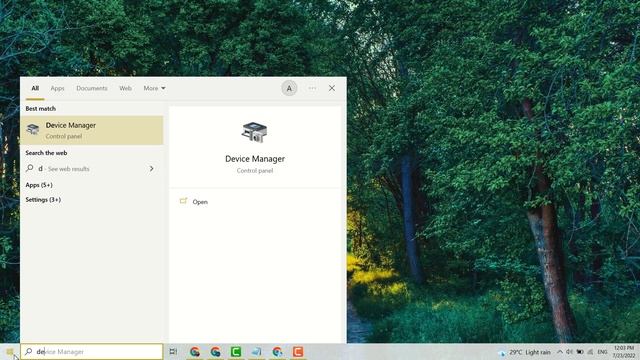Click the Device Manager title in preview pane
640x360 pixels.
click(x=255, y=159)
